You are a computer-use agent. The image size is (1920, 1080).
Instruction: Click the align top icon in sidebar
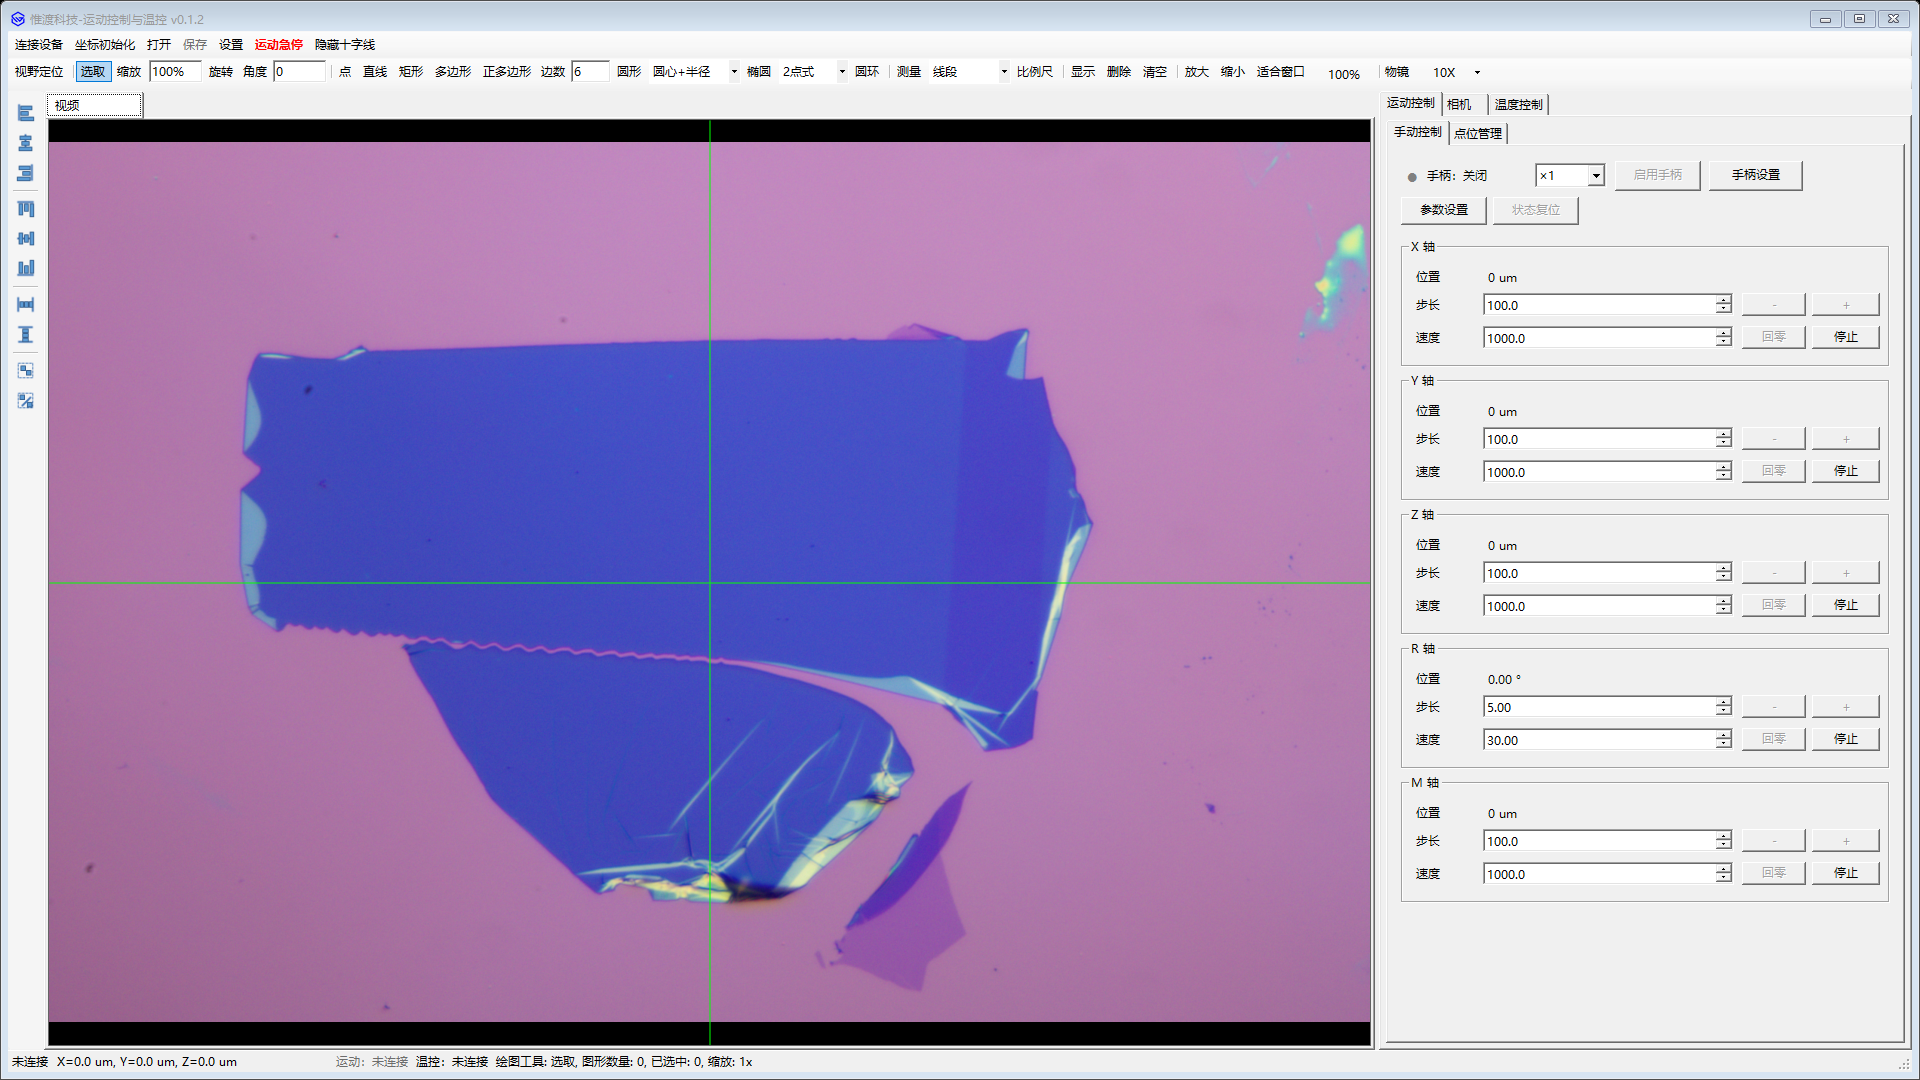[x=26, y=209]
